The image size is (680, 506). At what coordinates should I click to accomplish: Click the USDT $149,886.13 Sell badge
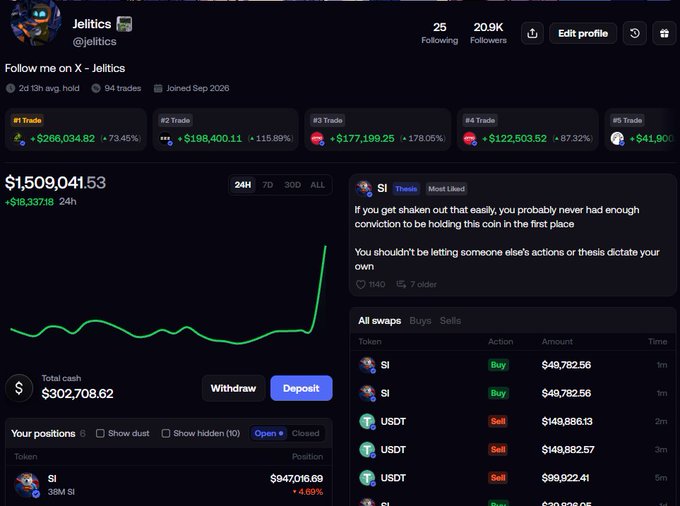[498, 421]
